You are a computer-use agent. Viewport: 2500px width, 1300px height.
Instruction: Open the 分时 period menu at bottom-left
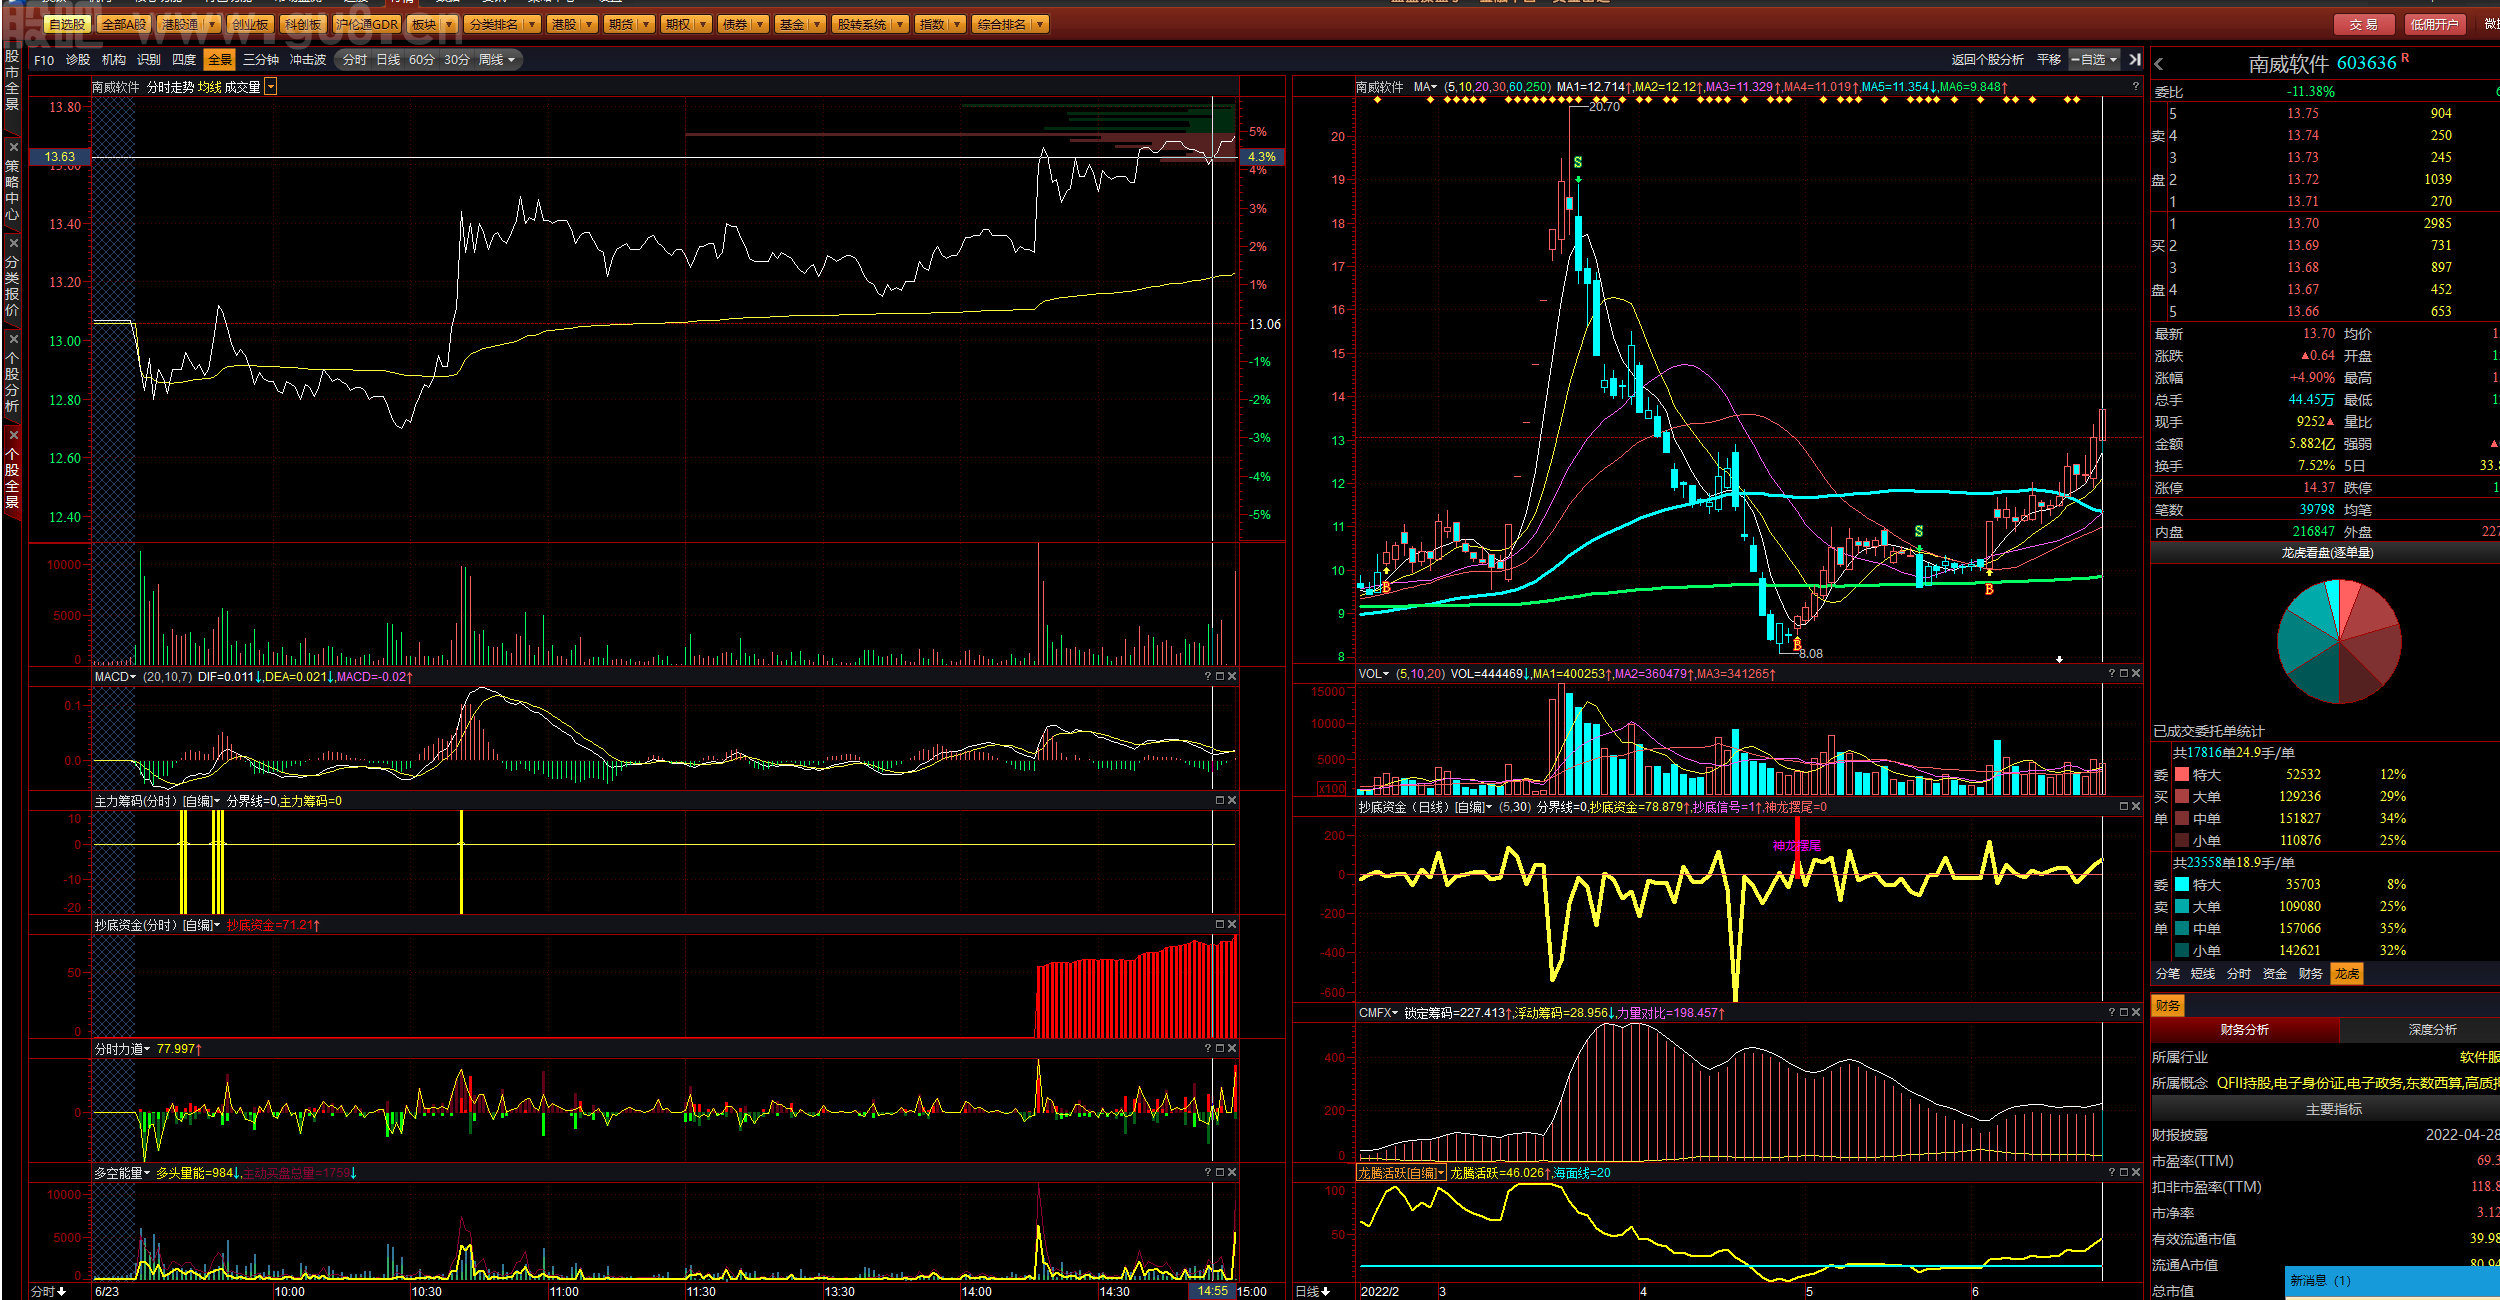[48, 1291]
